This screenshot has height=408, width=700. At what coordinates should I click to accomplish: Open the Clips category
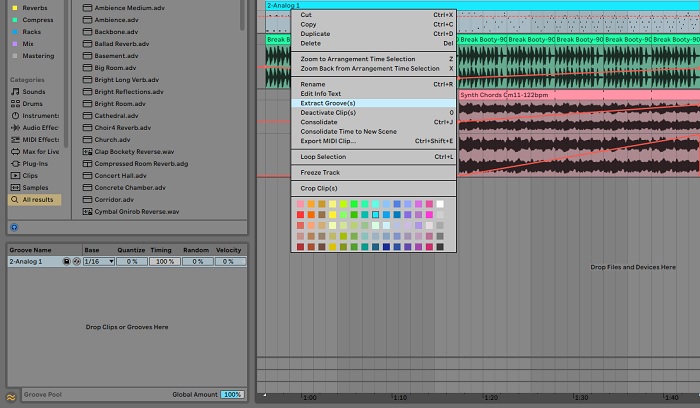[x=25, y=176]
